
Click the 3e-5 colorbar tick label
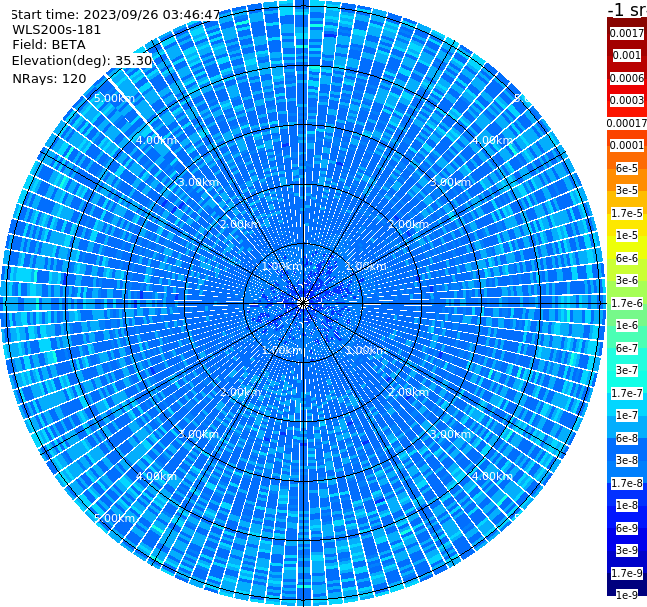pos(627,190)
